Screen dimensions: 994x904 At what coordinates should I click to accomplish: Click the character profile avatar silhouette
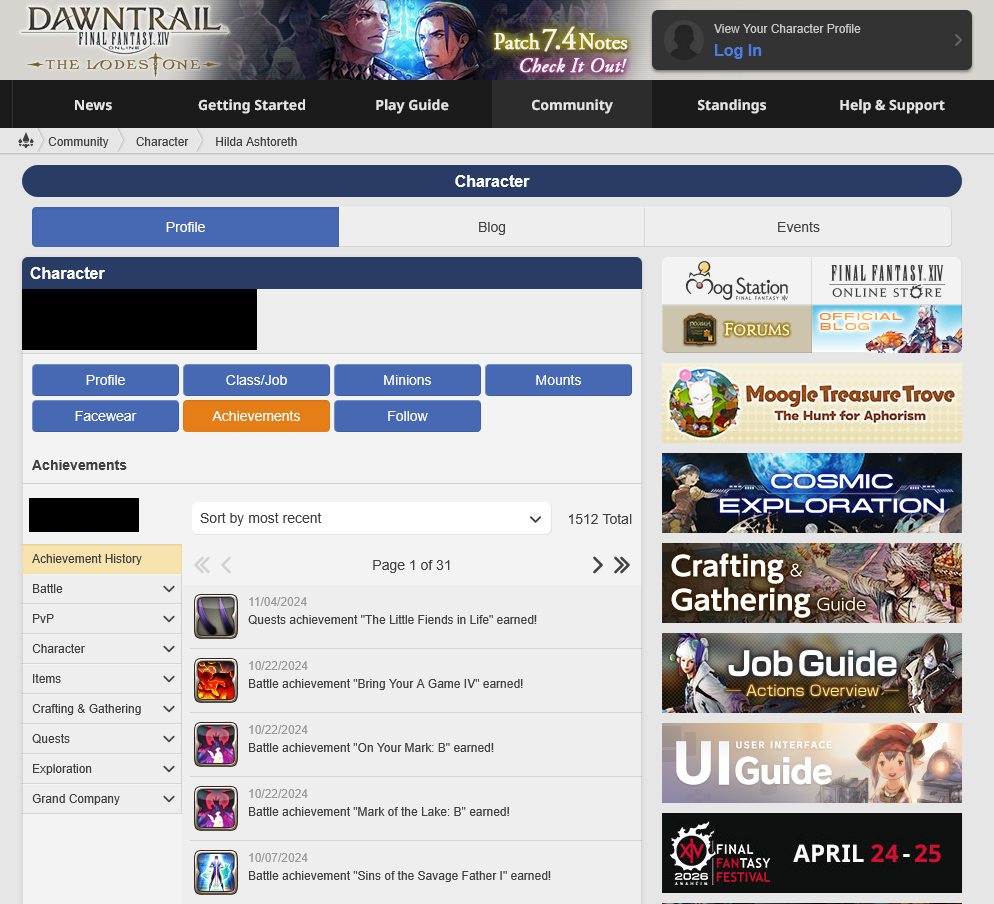pyautogui.click(x=683, y=40)
